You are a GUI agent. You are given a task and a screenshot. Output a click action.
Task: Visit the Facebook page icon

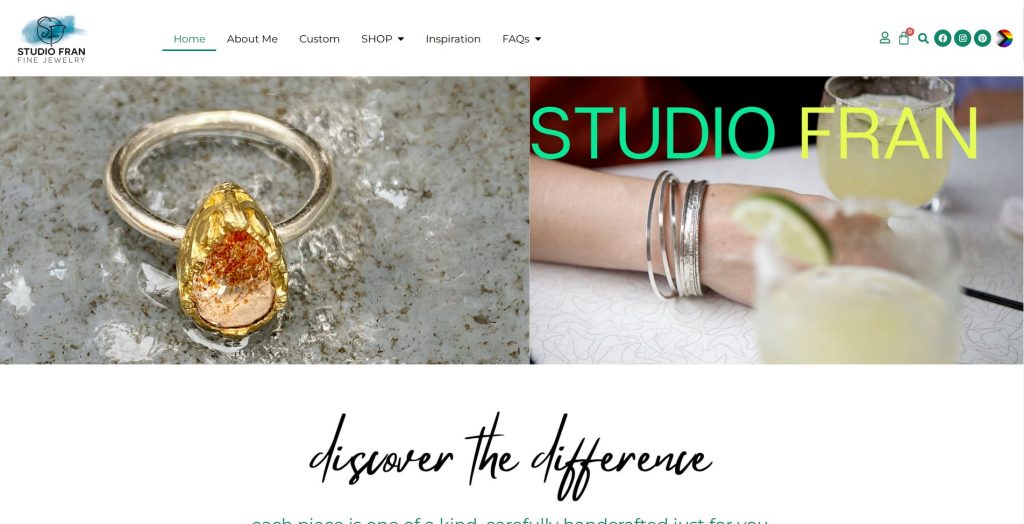tap(942, 39)
